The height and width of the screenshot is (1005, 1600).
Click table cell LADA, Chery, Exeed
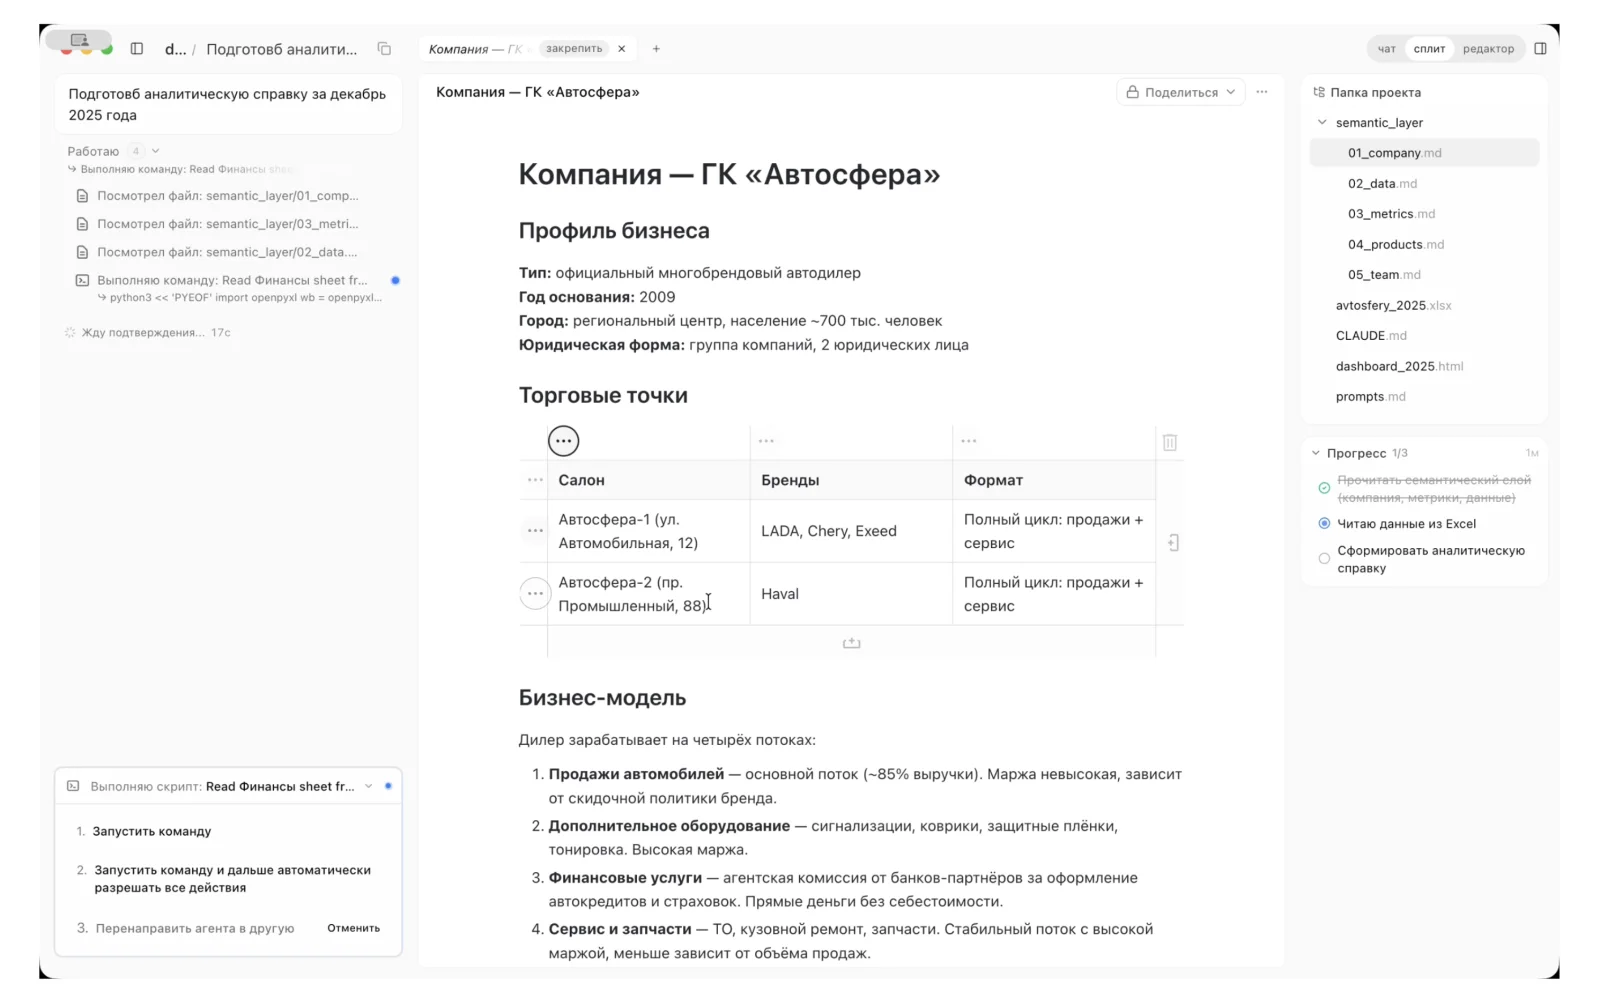(851, 531)
